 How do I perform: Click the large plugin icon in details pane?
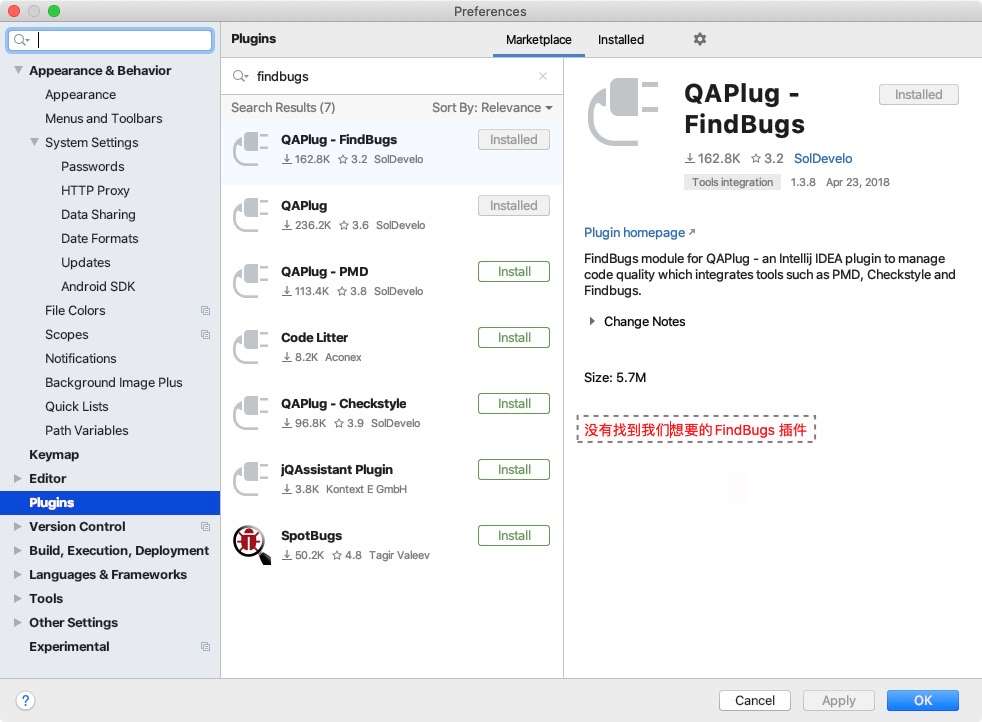[x=623, y=111]
